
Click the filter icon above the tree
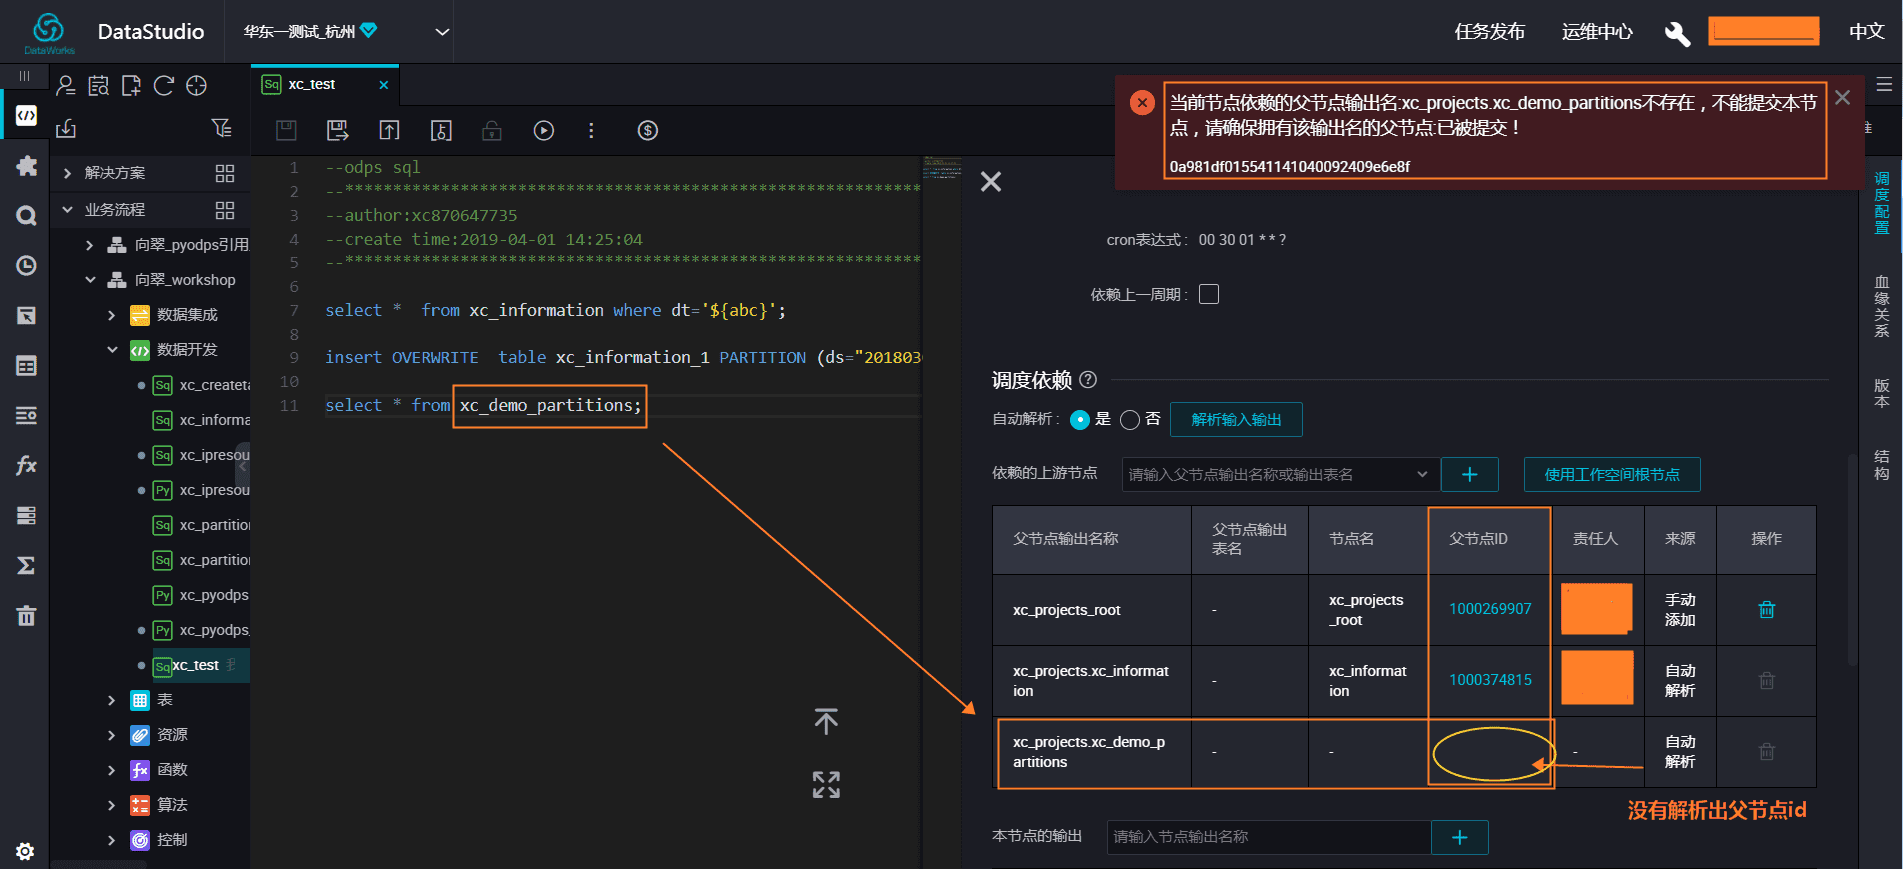coord(222,128)
